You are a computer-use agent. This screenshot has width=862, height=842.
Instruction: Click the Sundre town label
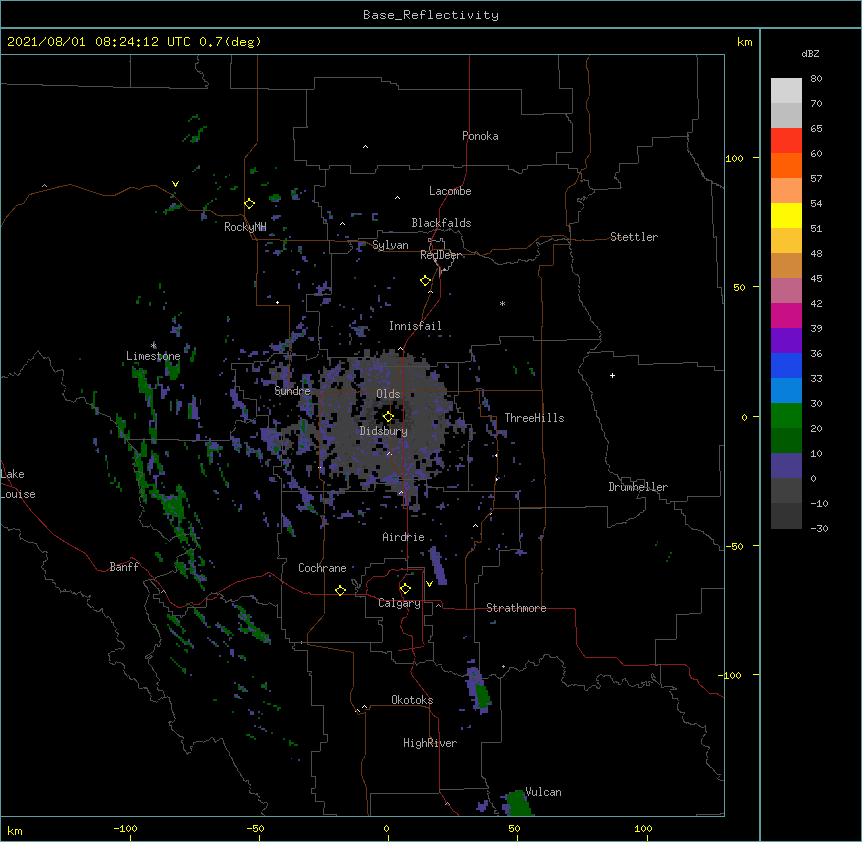292,391
